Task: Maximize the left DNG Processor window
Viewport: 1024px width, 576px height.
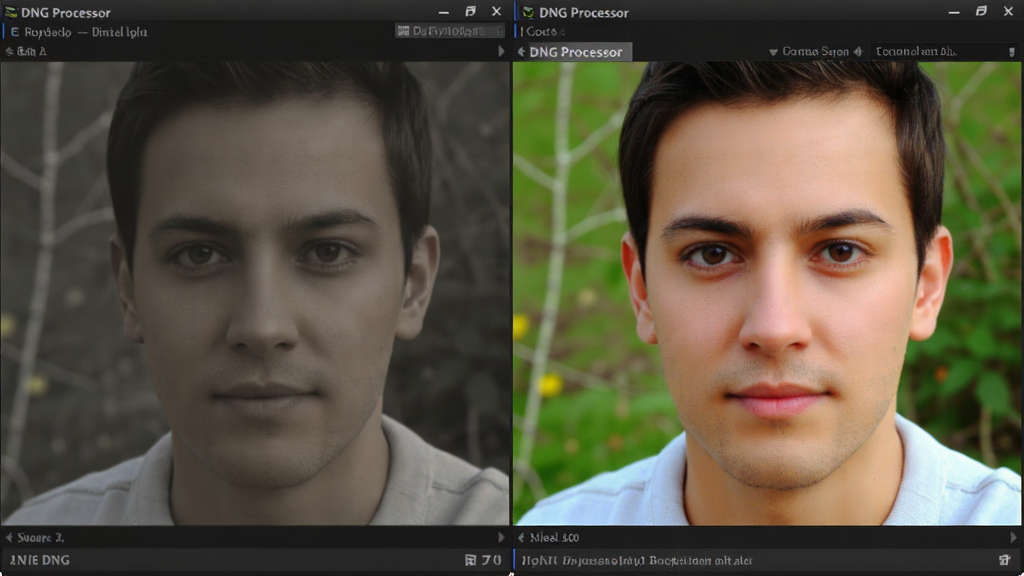Action: click(470, 12)
